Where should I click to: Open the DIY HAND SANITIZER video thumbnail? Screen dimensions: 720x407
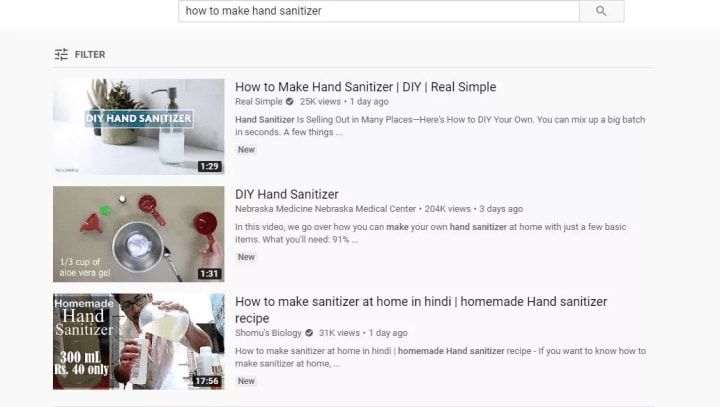click(139, 127)
